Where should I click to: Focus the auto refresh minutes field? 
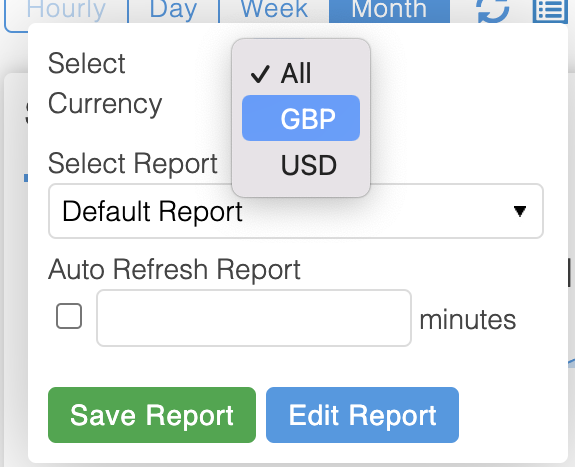254,318
